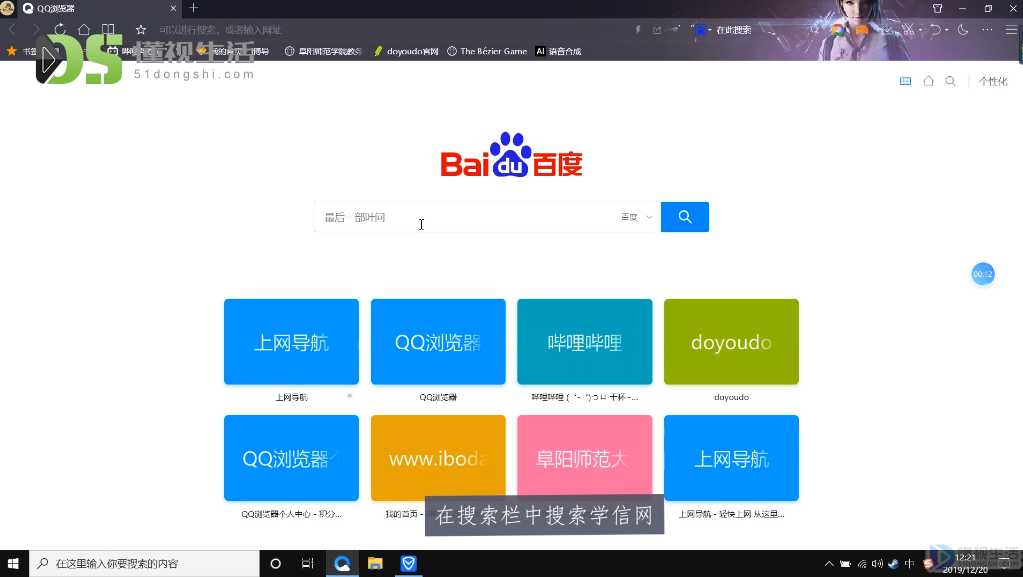Open the doyoudo官网 bookmark
Viewport: 1023px width, 577px height.
[406, 51]
